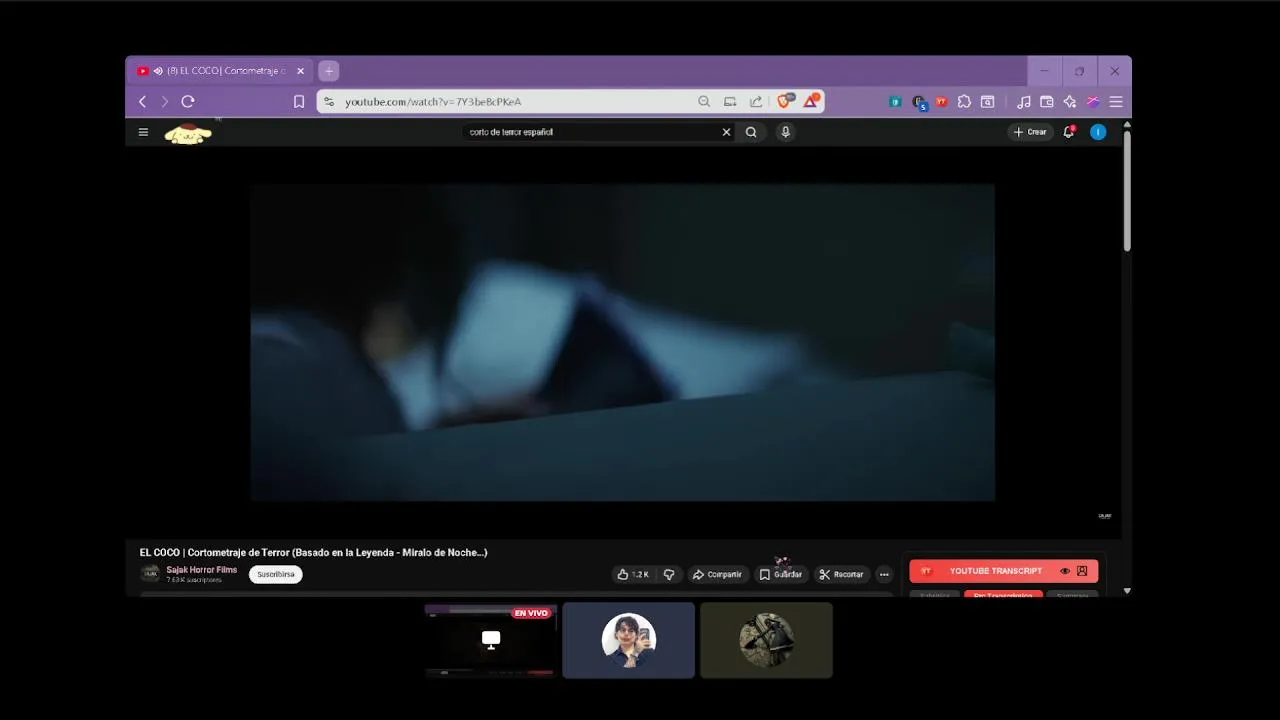Subscribe with the Suscribirse button
The image size is (1280, 720).
pos(276,574)
